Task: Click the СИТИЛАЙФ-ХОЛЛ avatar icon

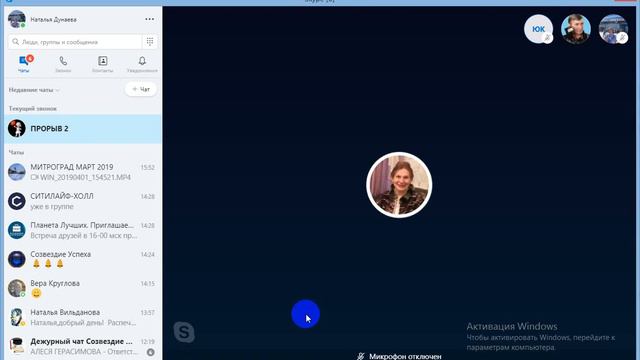Action: [x=17, y=201]
